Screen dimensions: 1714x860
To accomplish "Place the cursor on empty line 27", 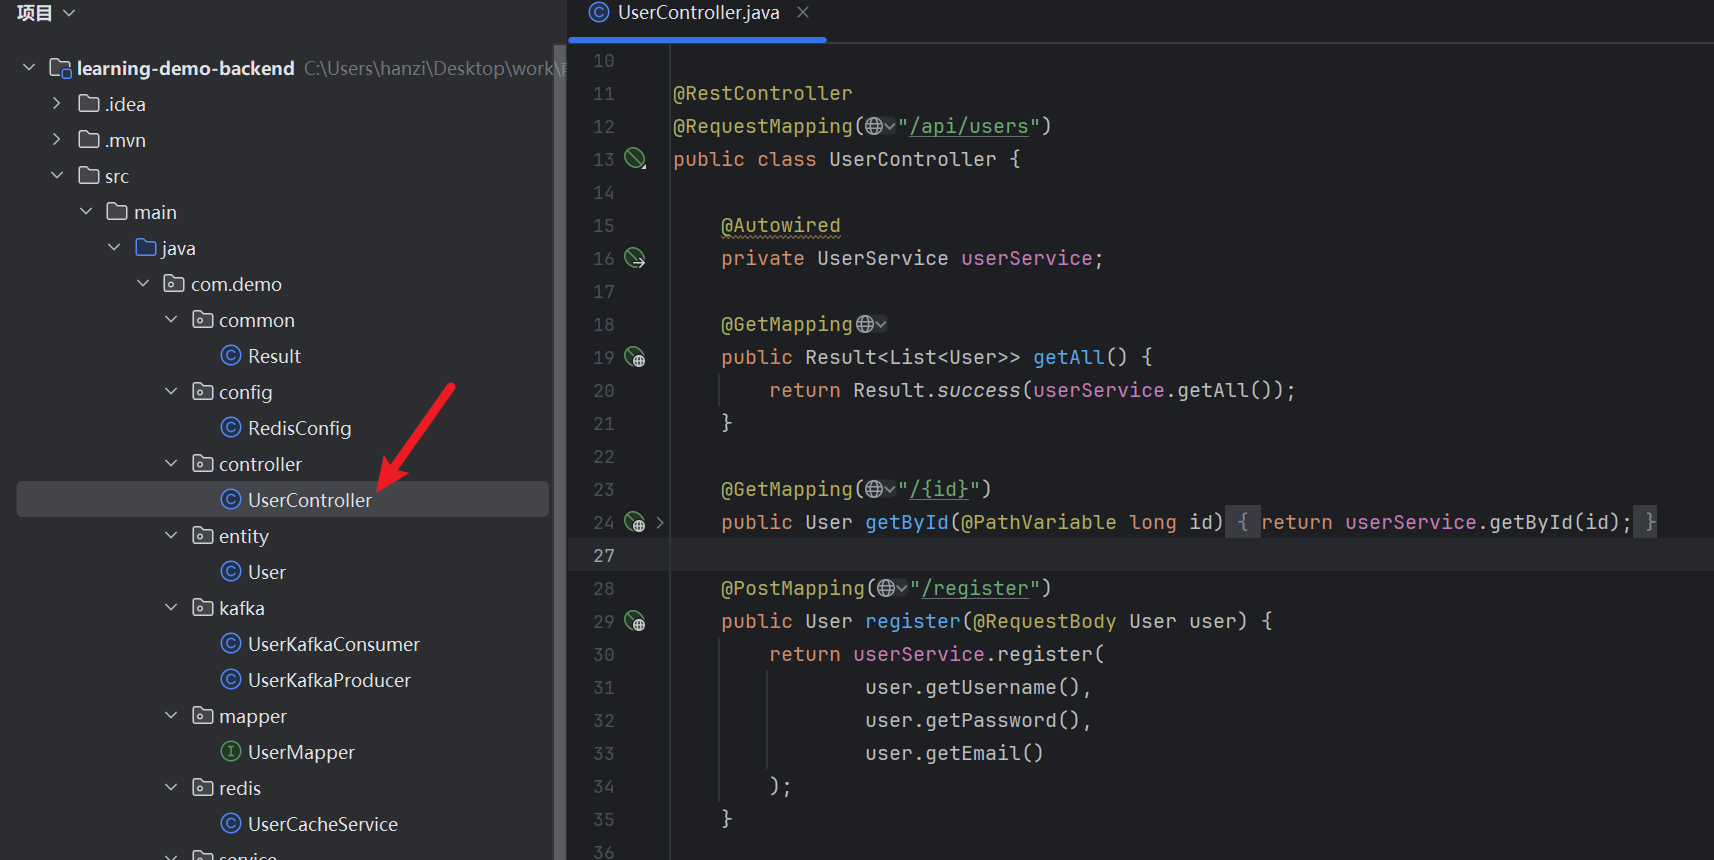I will 1000,555.
